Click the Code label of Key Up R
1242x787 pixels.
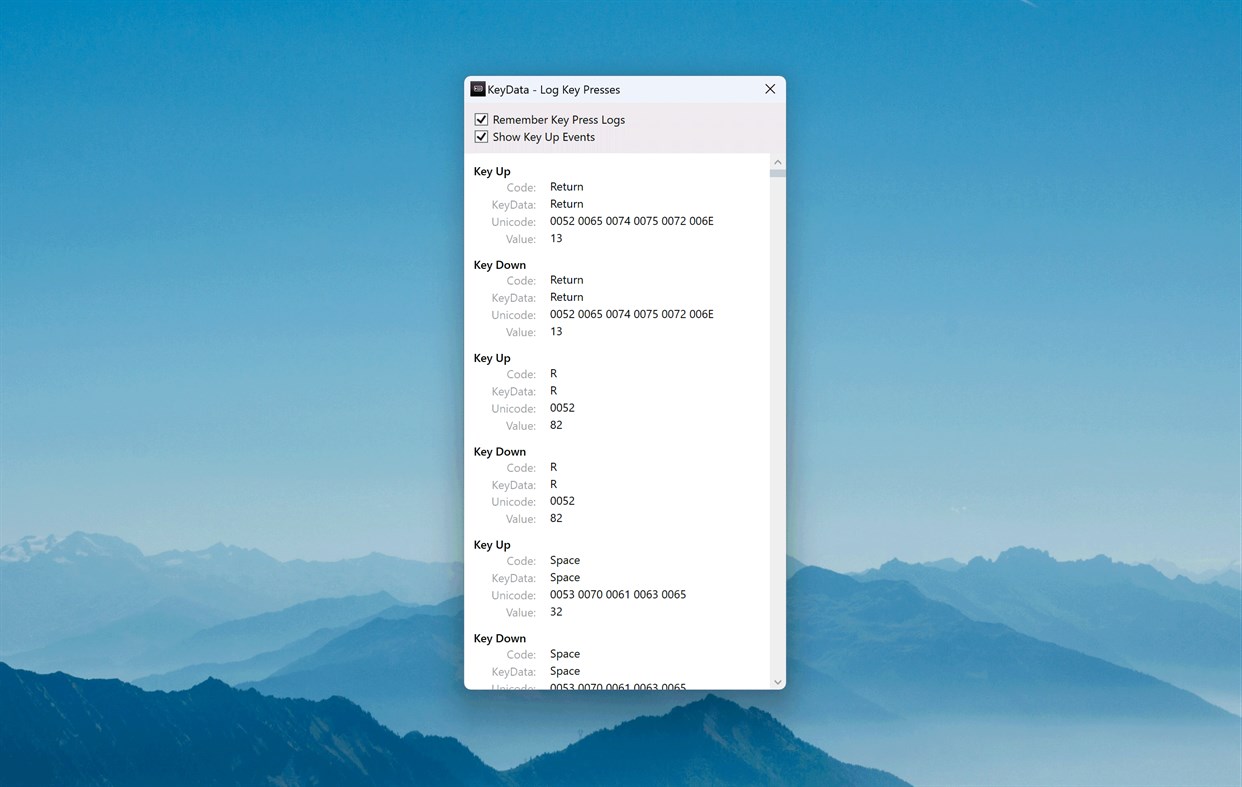coord(521,373)
